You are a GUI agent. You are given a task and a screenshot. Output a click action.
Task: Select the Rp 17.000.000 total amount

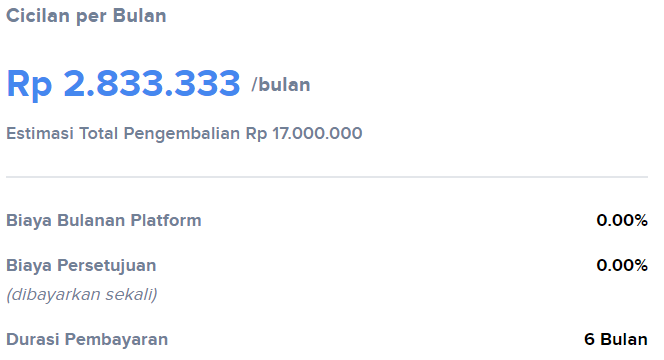pos(304,133)
